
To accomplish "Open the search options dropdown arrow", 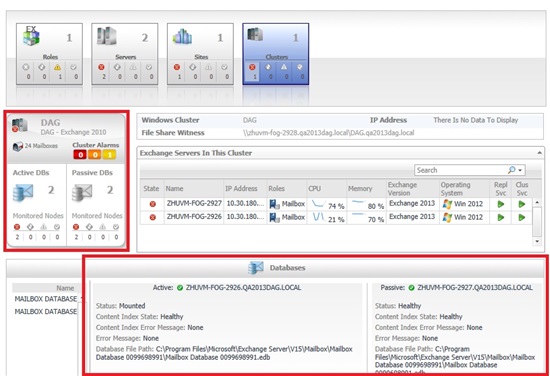I will tap(520, 170).
